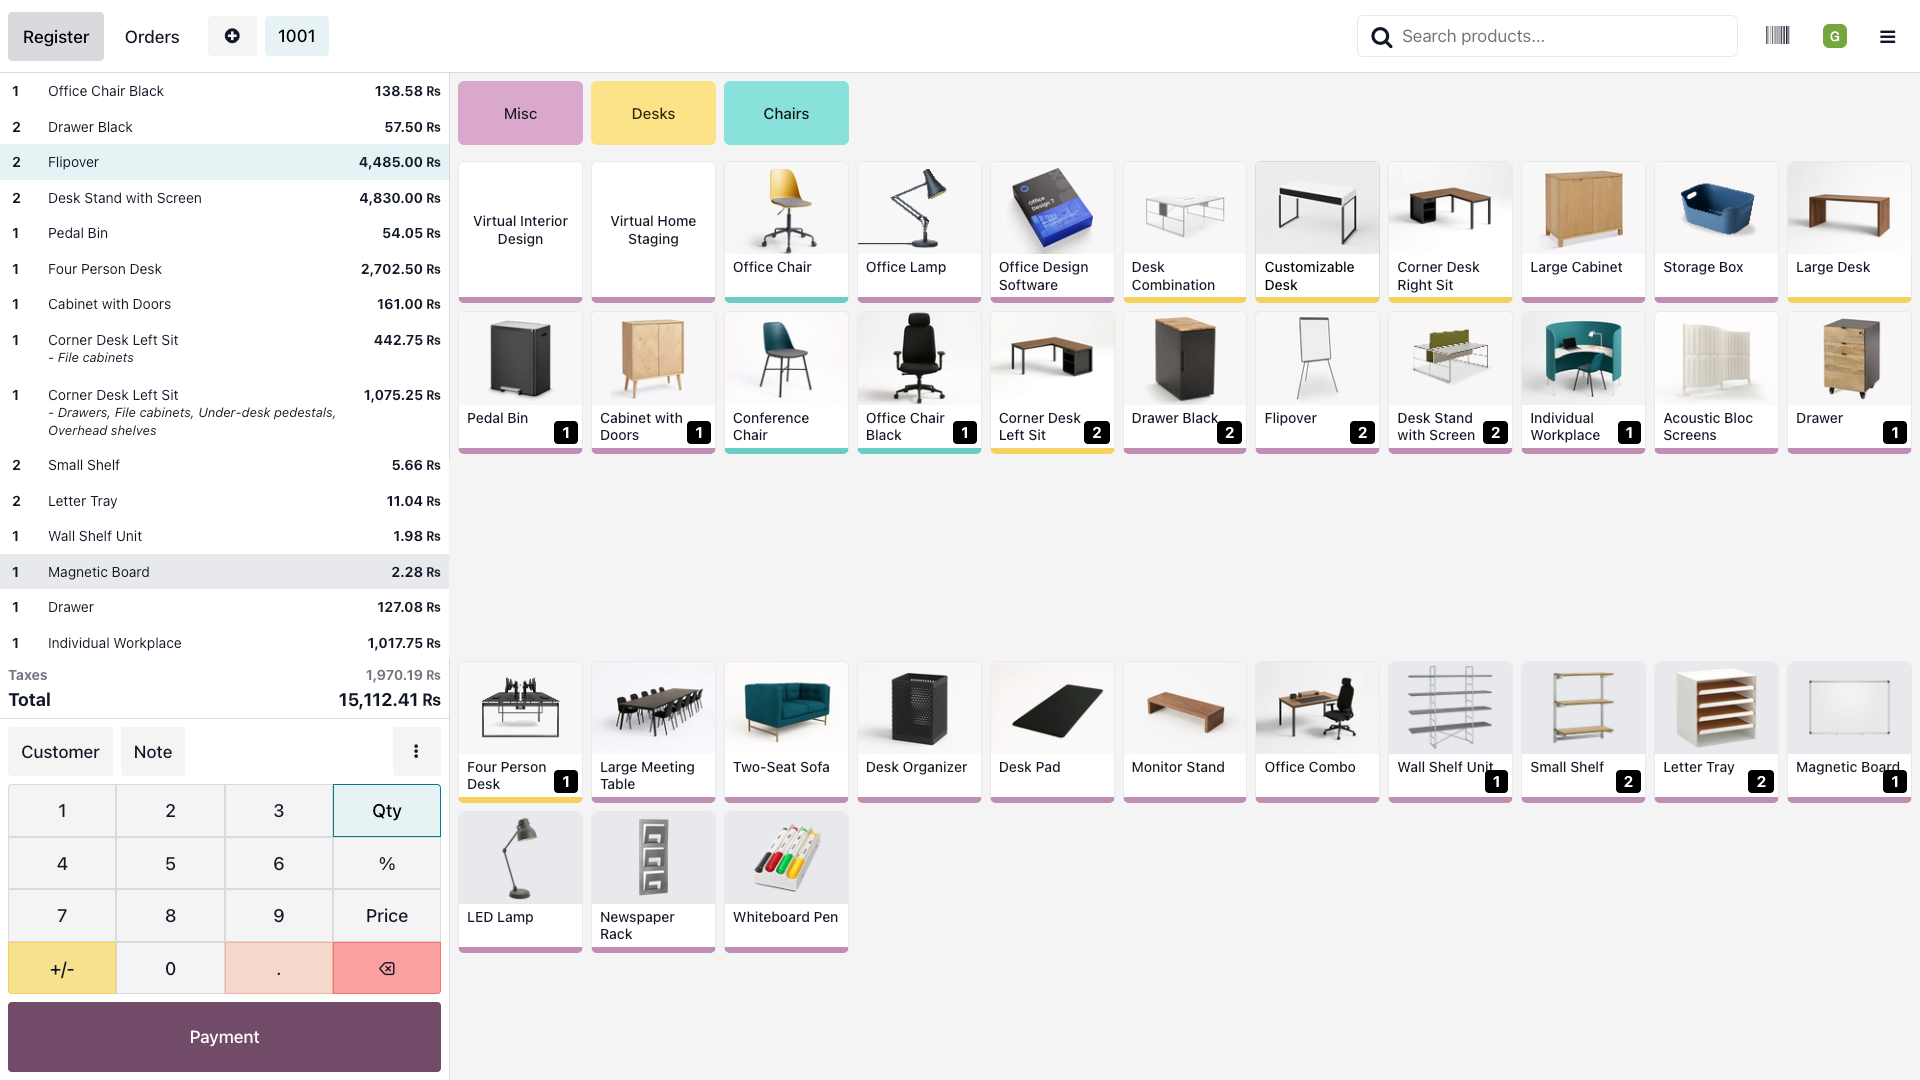This screenshot has height=1080, width=1920.
Task: Click the search magnifier icon
Action: coord(1381,37)
